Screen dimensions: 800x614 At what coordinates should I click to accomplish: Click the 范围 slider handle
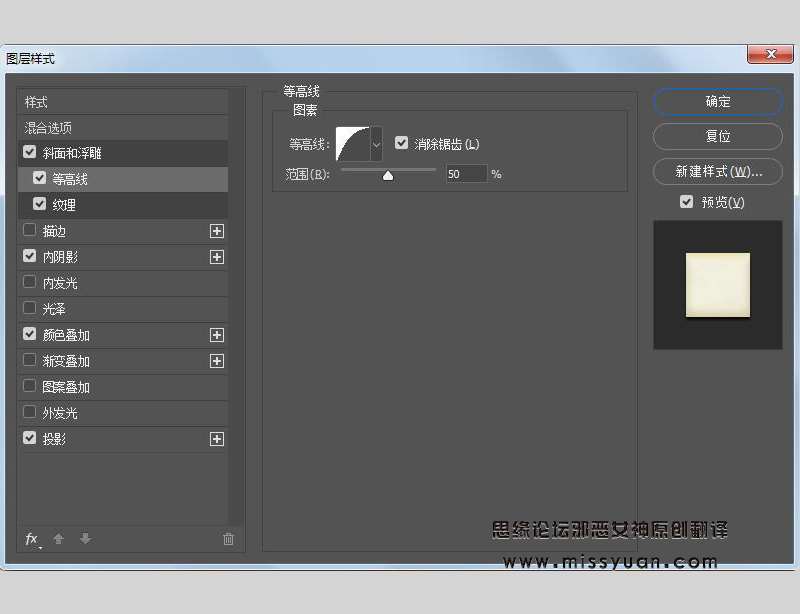pos(388,175)
